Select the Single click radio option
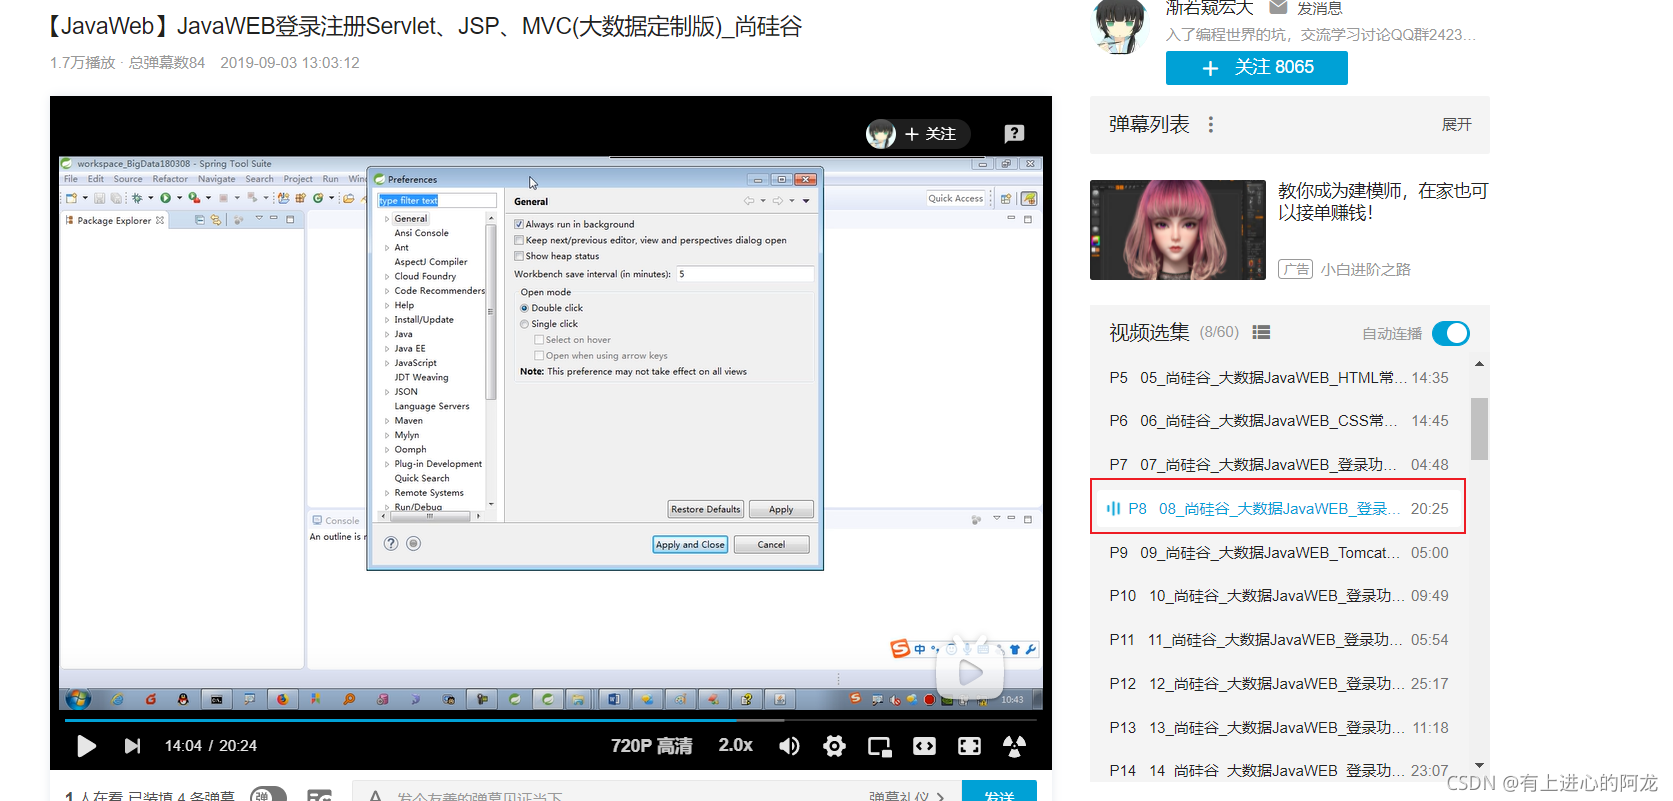Image resolution: width=1673 pixels, height=801 pixels. coord(524,324)
